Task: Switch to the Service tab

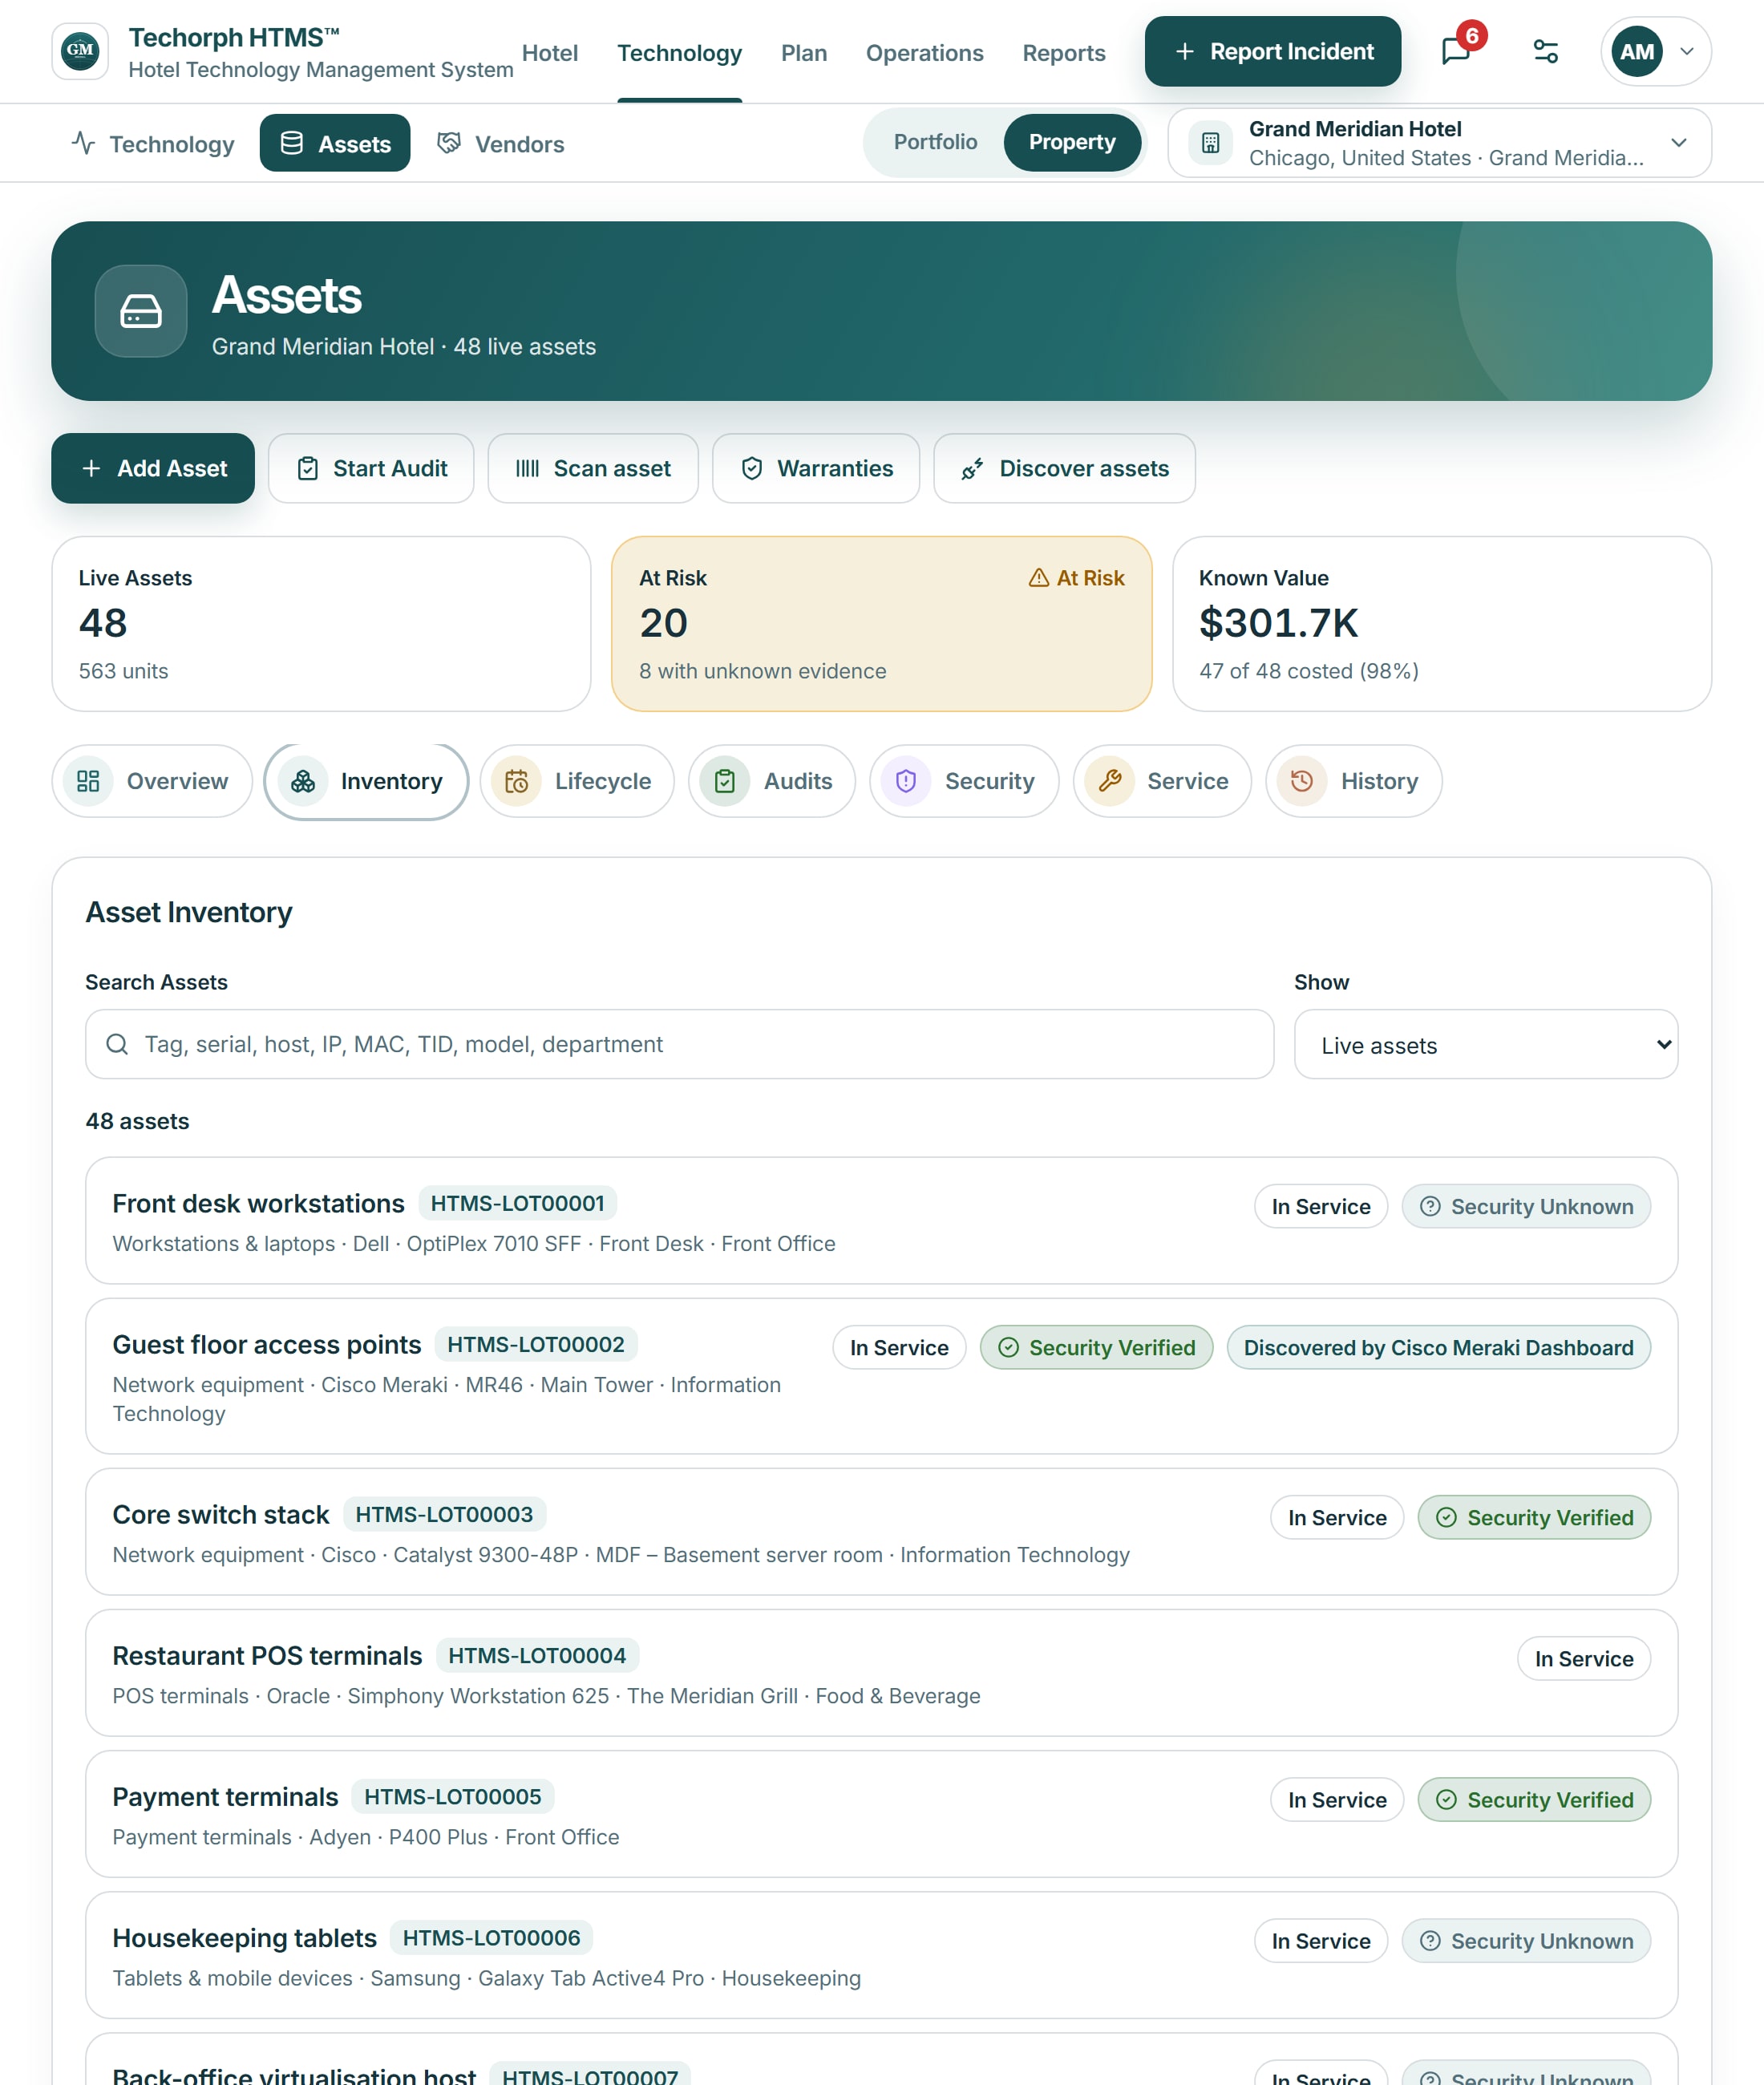Action: click(x=1162, y=781)
